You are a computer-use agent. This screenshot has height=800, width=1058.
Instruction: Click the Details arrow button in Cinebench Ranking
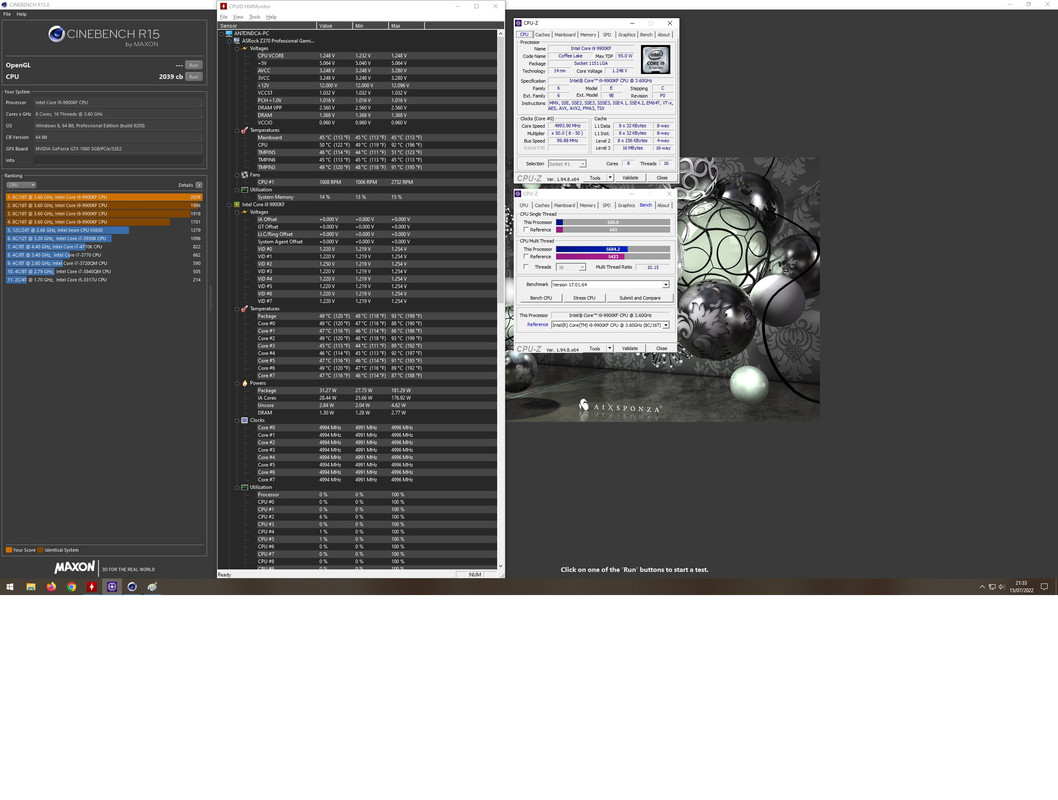[x=199, y=185]
